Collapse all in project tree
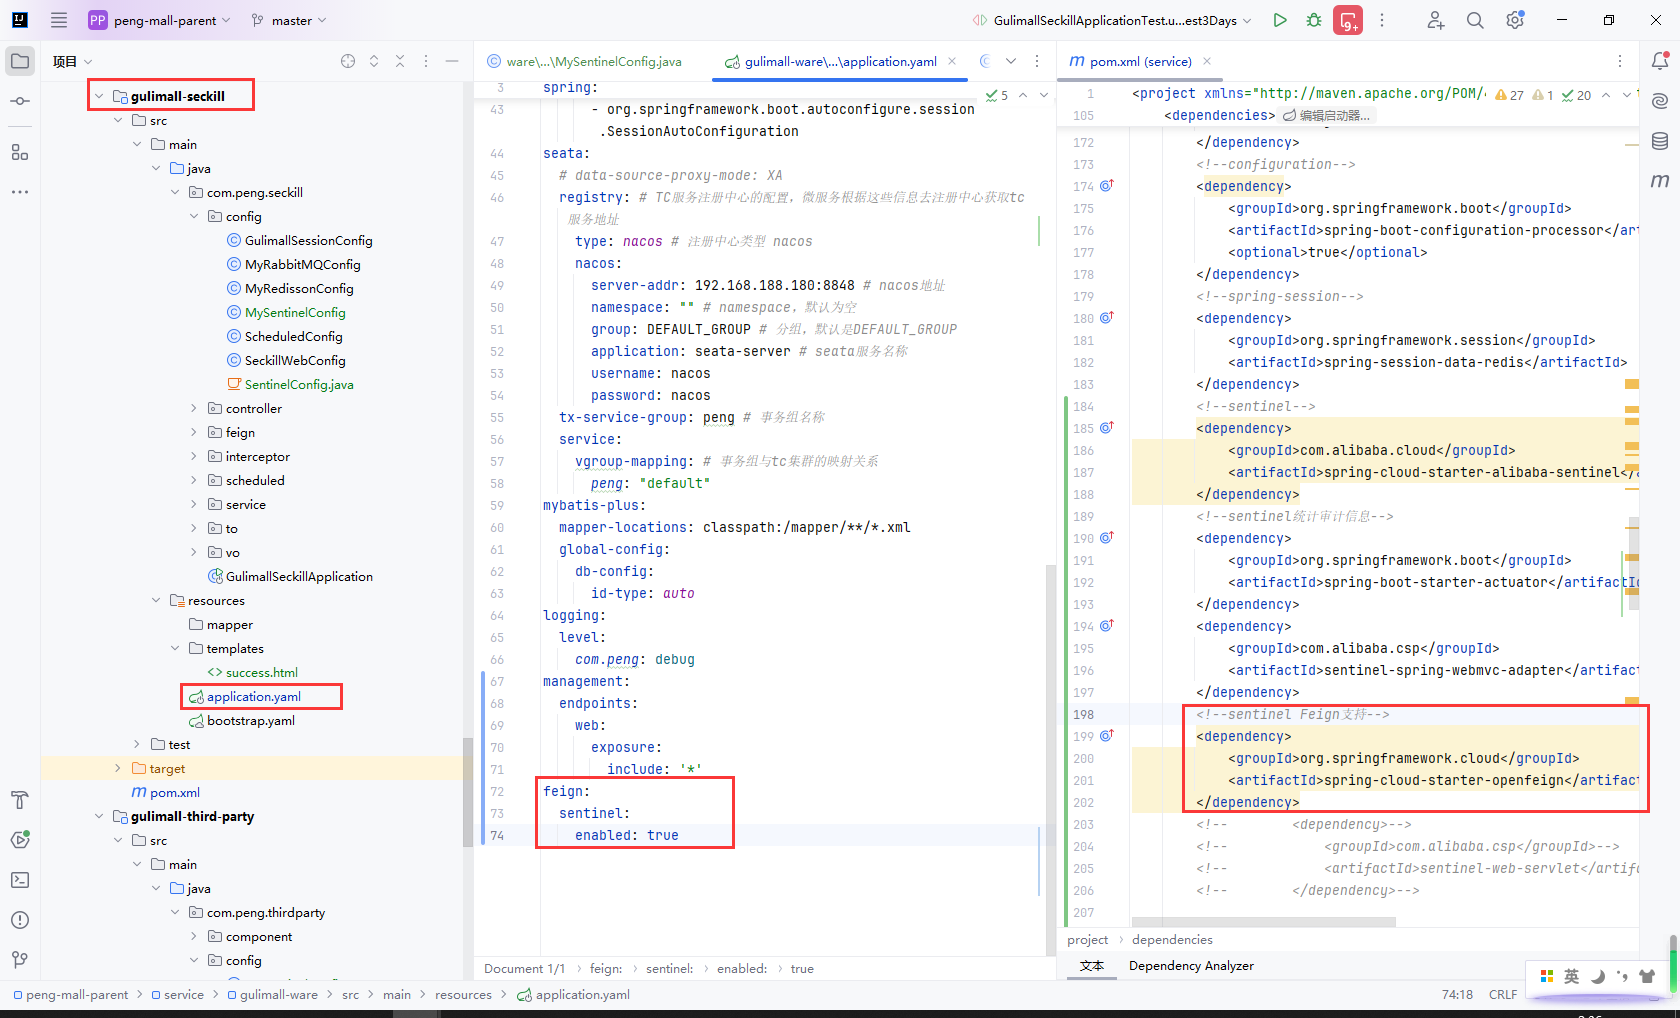This screenshot has width=1680, height=1018. coord(400,61)
